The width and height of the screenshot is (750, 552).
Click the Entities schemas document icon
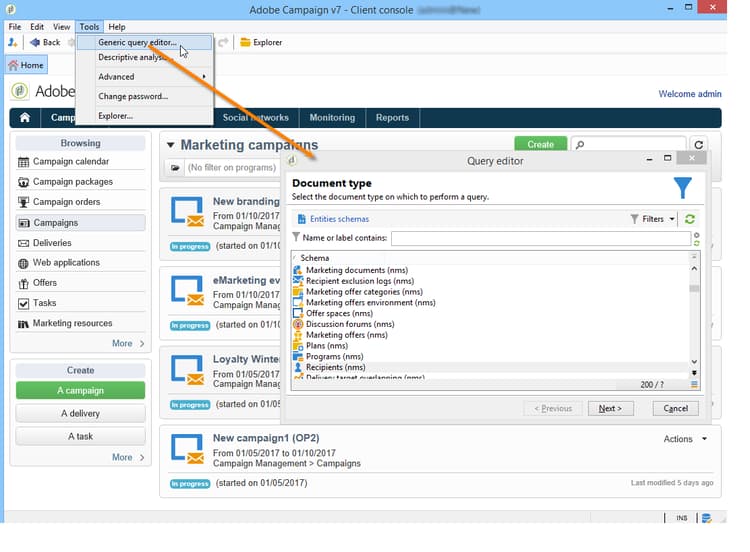click(x=301, y=219)
